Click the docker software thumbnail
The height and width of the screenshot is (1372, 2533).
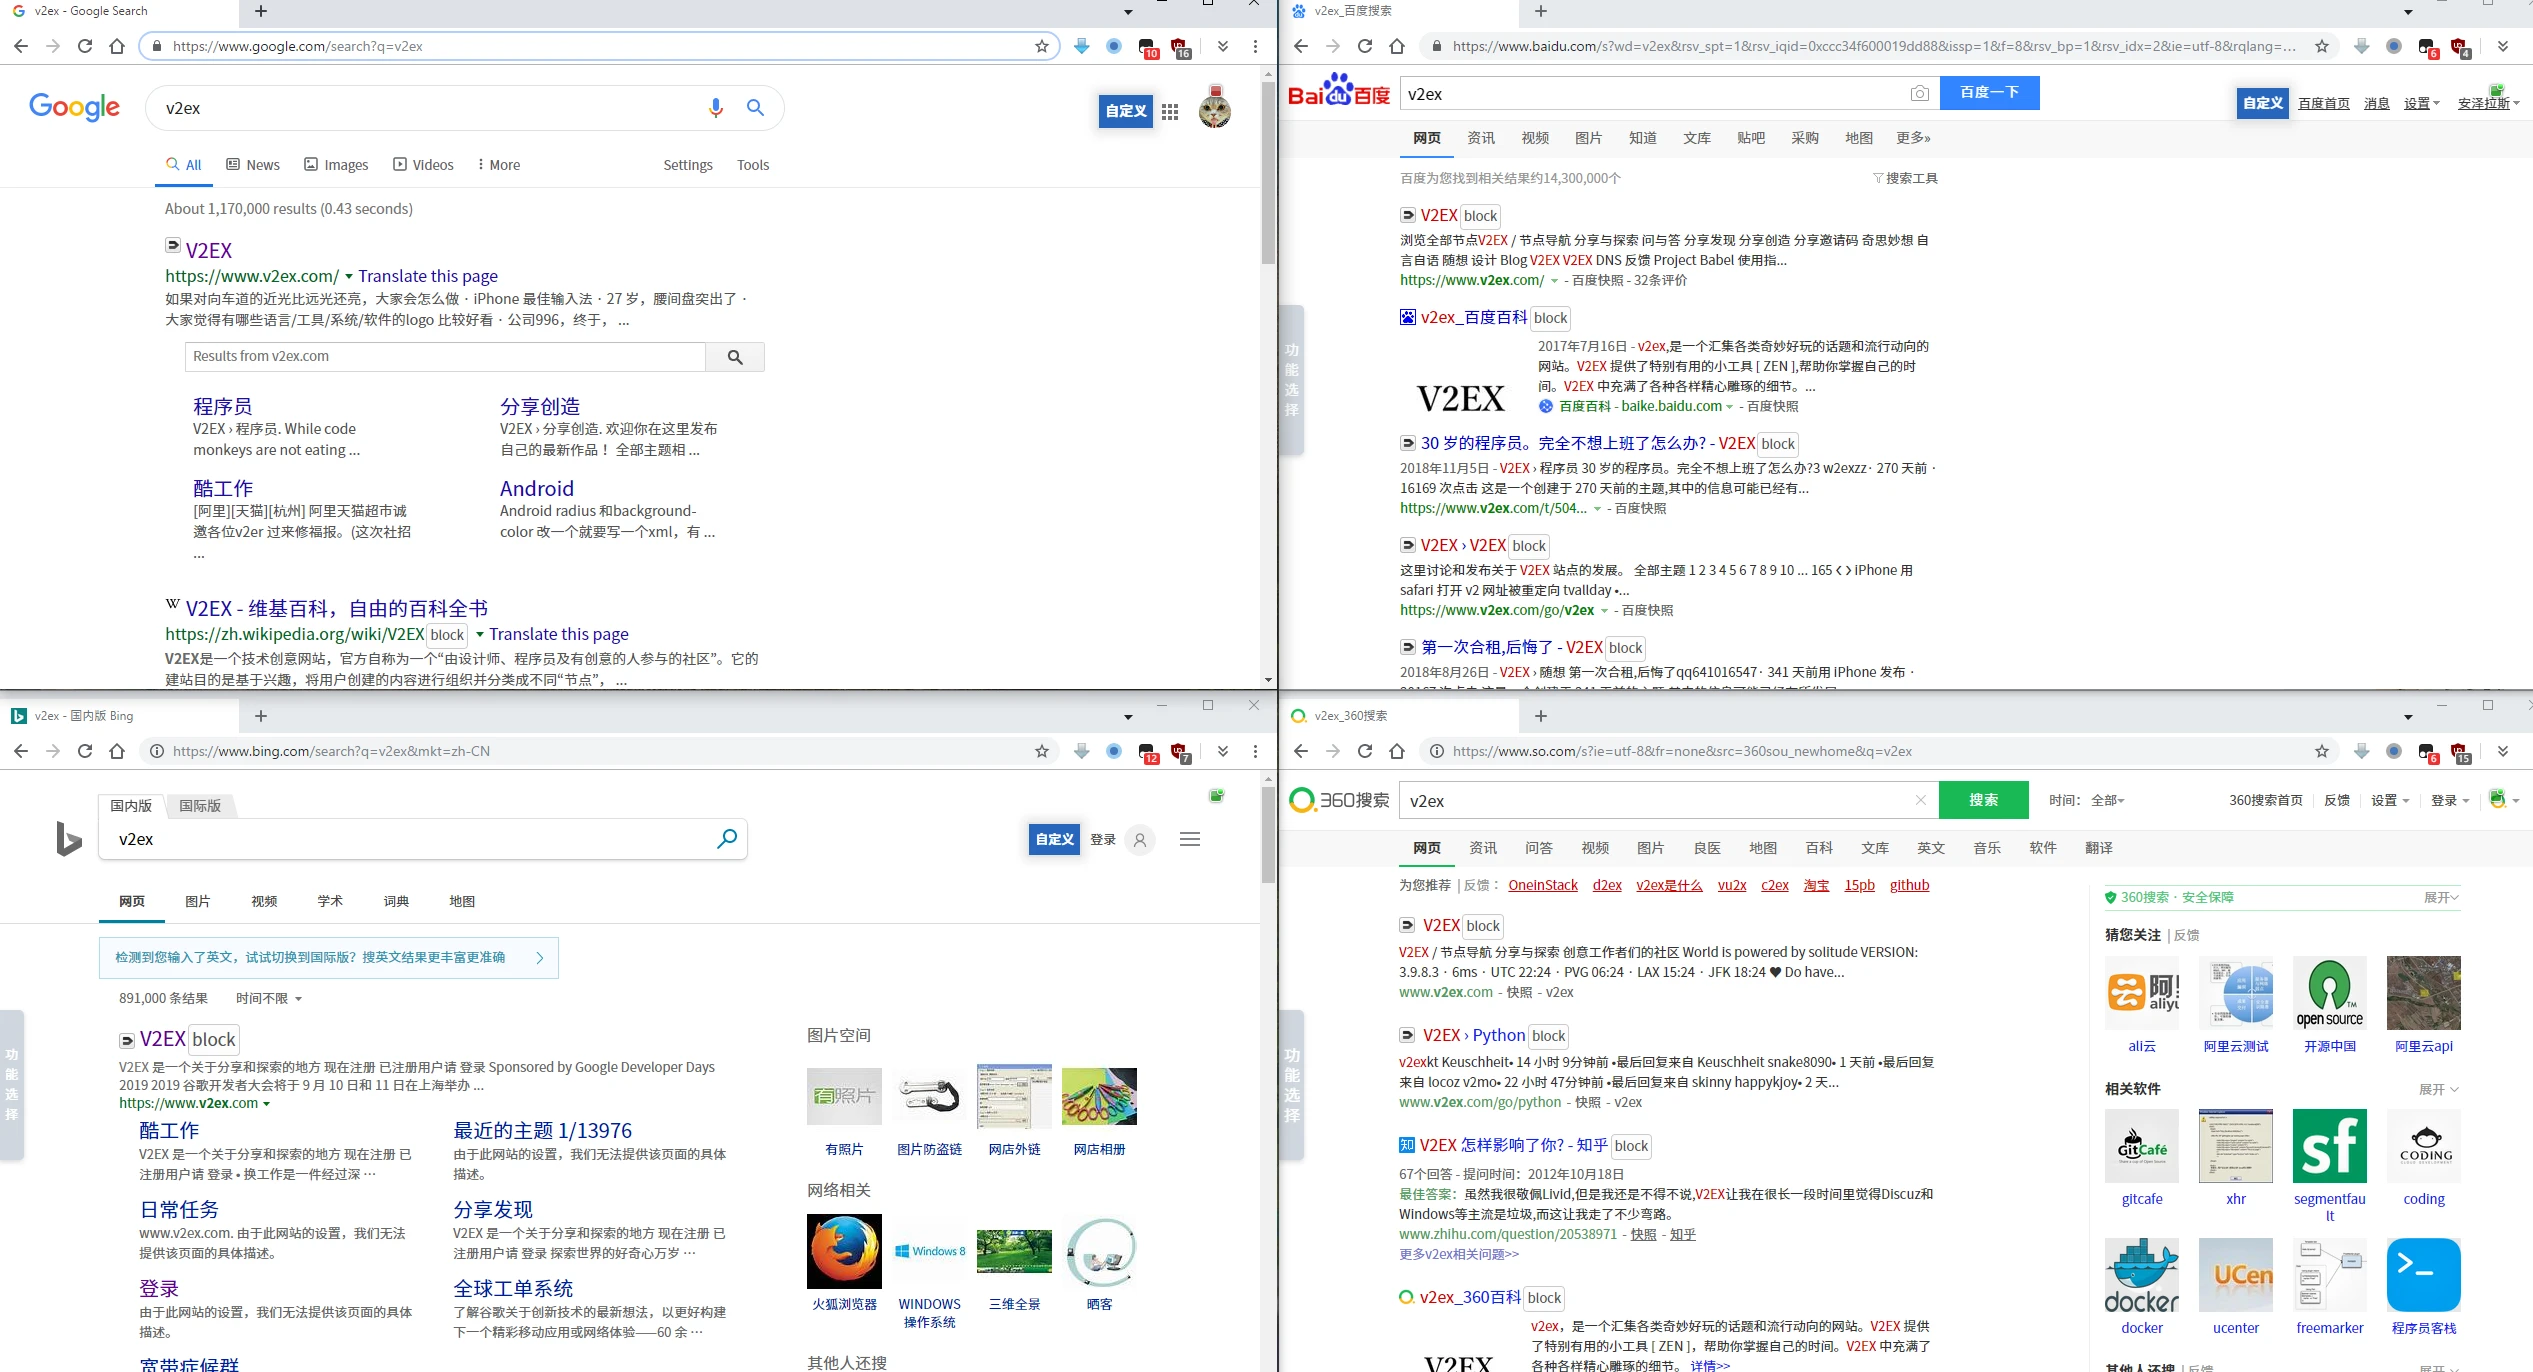tap(2142, 1275)
